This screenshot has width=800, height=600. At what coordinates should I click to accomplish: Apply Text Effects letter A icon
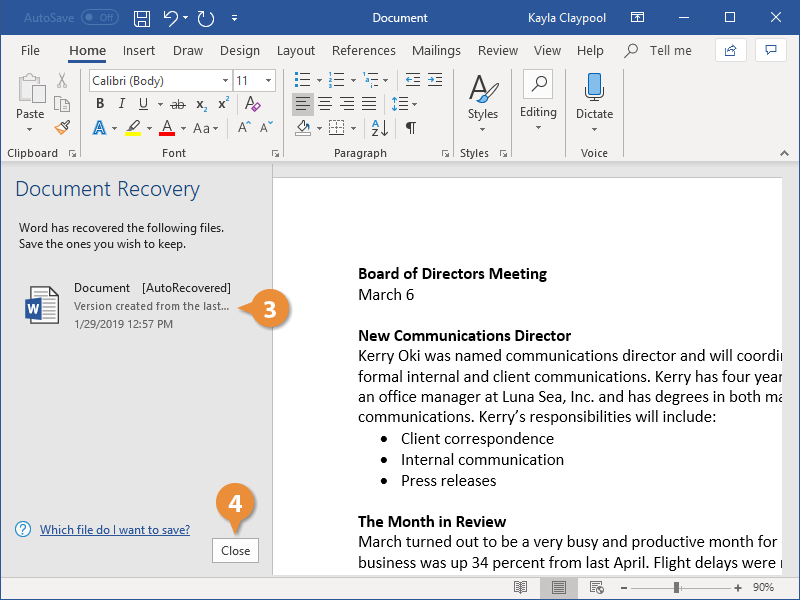click(99, 128)
